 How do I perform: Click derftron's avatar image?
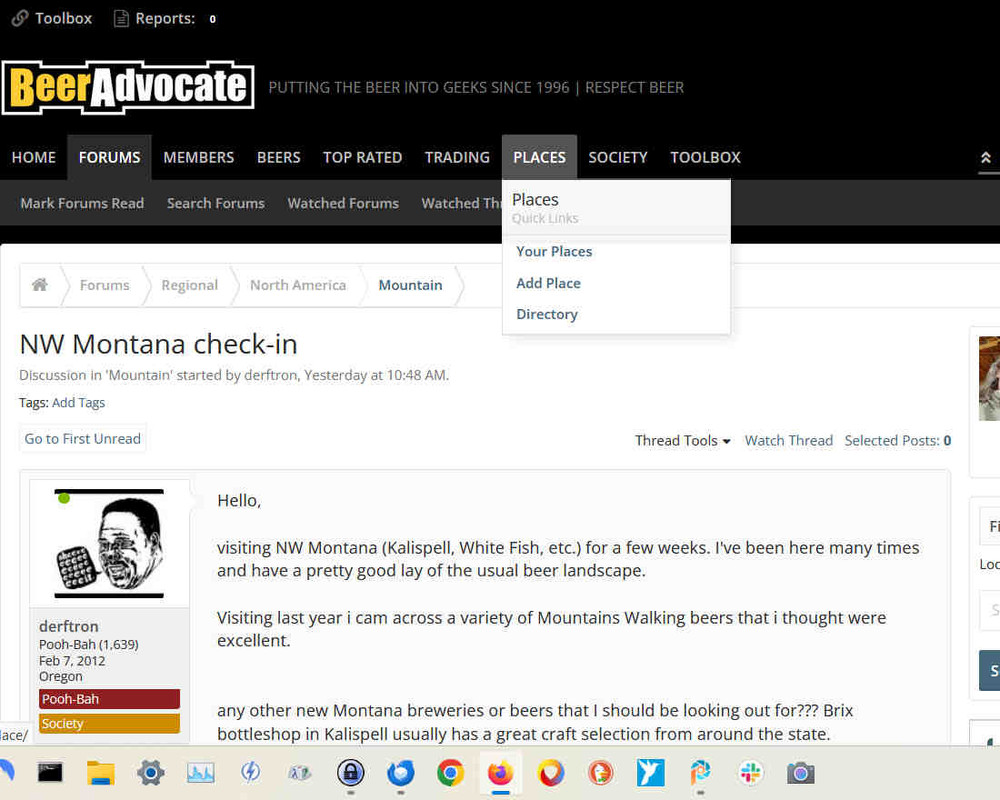109,544
